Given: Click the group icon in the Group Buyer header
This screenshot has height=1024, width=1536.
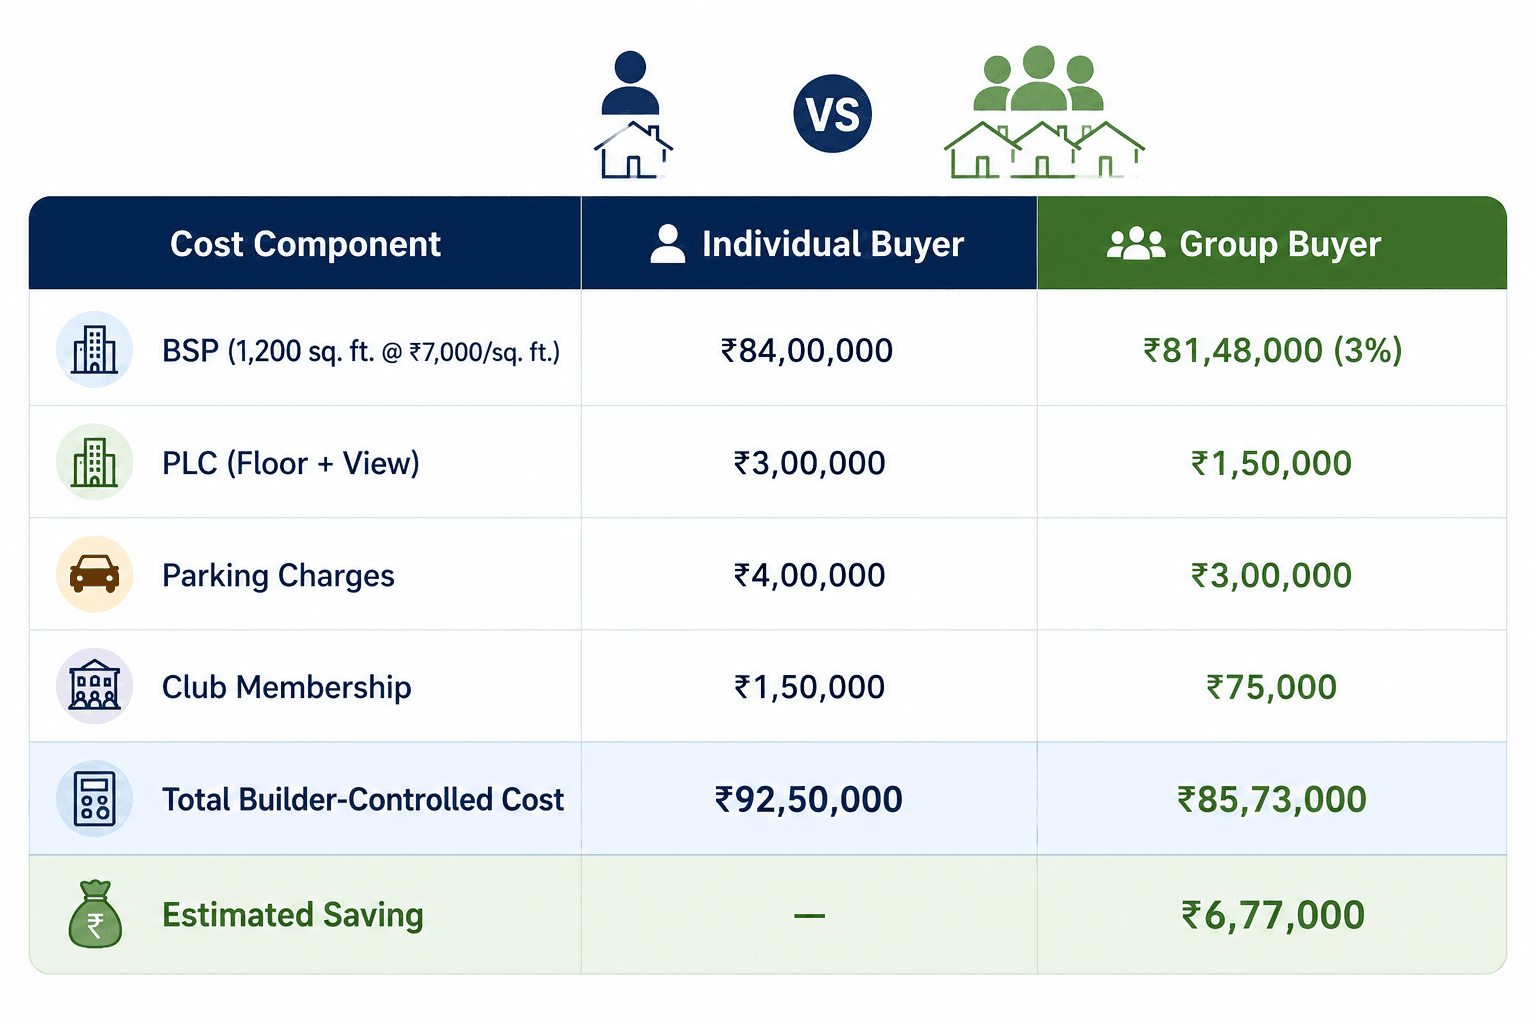Looking at the screenshot, I should pos(1136,244).
